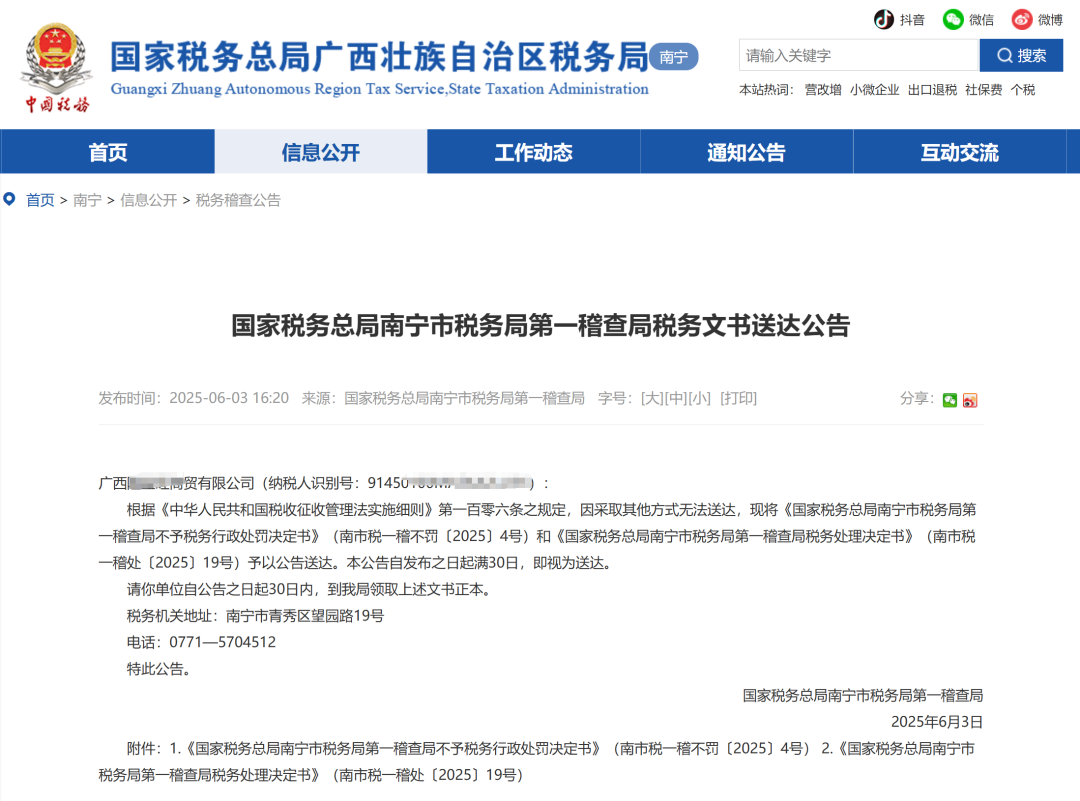
Task: Open the 微博 (Weibo) icon at top
Action: (x=1022, y=19)
